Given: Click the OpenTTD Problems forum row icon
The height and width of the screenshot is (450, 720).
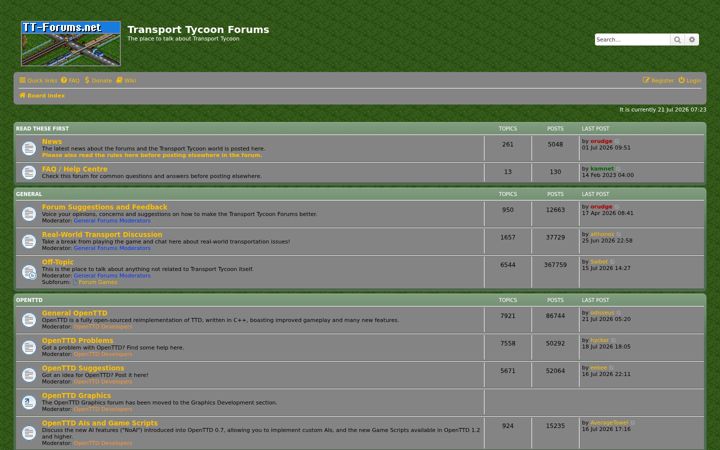Looking at the screenshot, I should 29,348.
